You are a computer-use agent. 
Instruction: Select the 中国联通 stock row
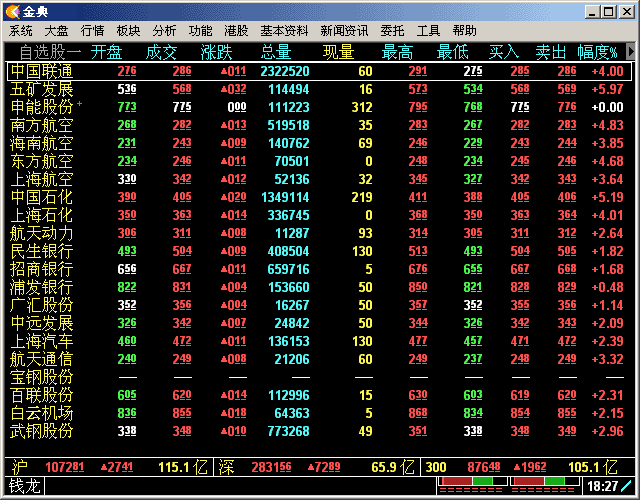319,71
